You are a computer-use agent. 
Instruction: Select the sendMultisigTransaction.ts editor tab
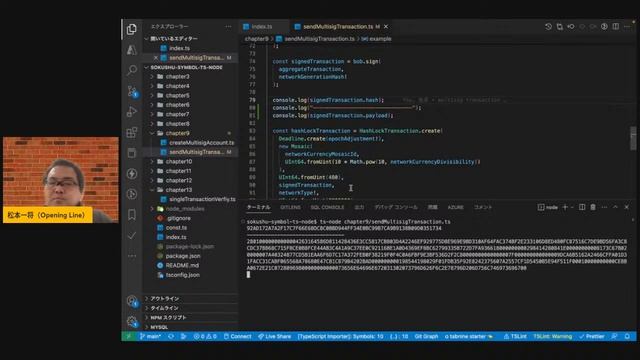click(x=338, y=27)
